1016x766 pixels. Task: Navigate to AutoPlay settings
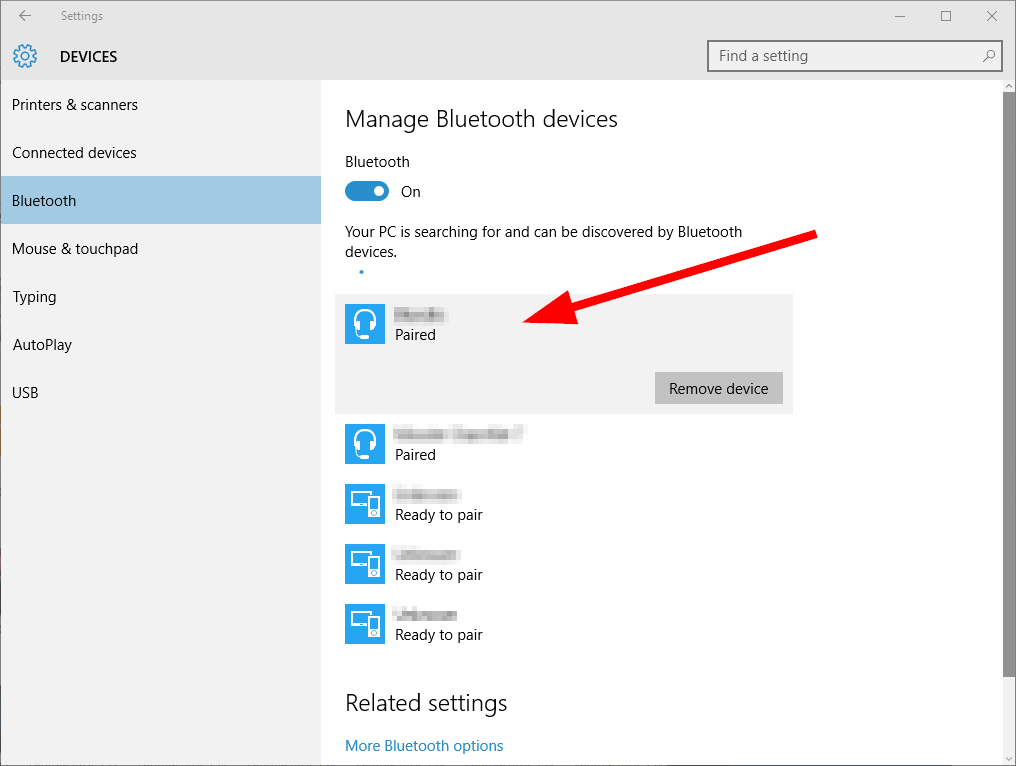pos(42,344)
